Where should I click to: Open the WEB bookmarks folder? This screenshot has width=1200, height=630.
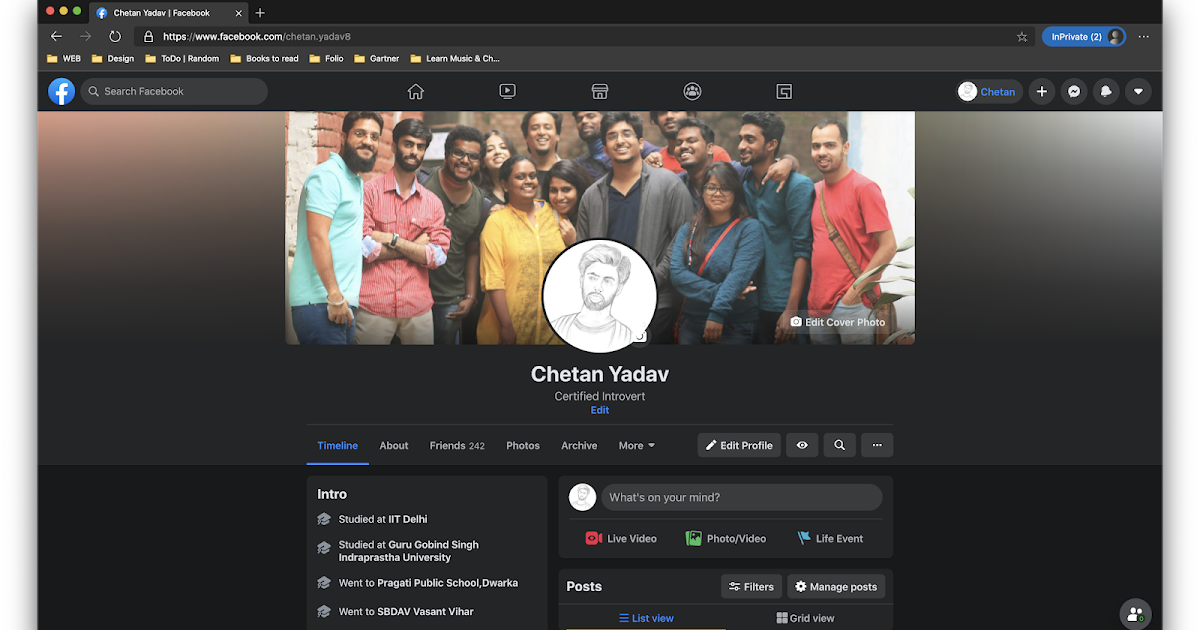[x=64, y=59]
